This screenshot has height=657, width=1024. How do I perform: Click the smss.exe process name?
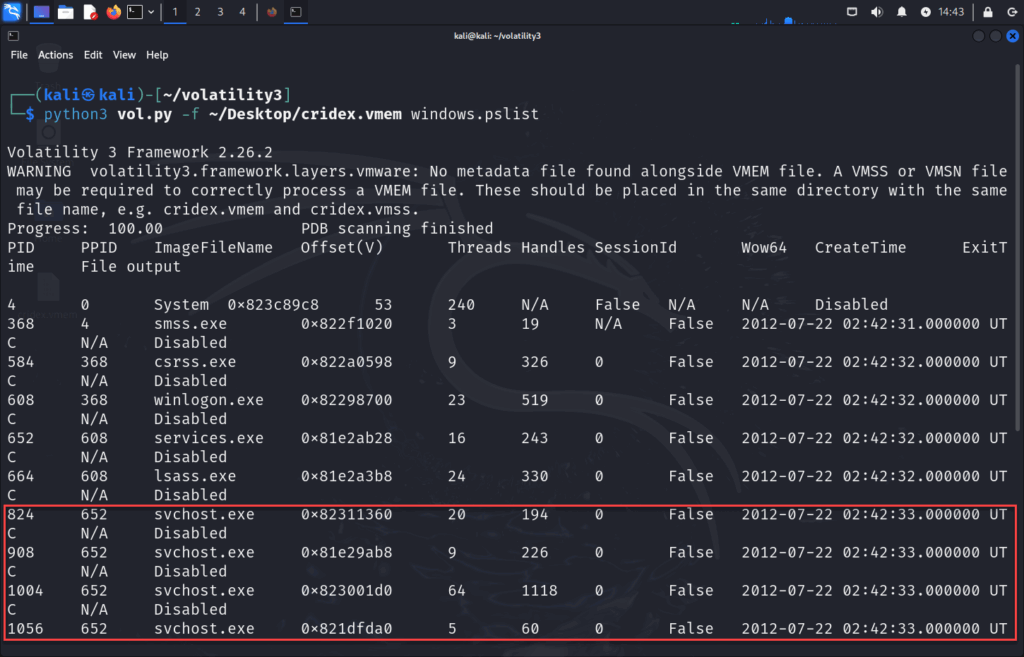[191, 324]
